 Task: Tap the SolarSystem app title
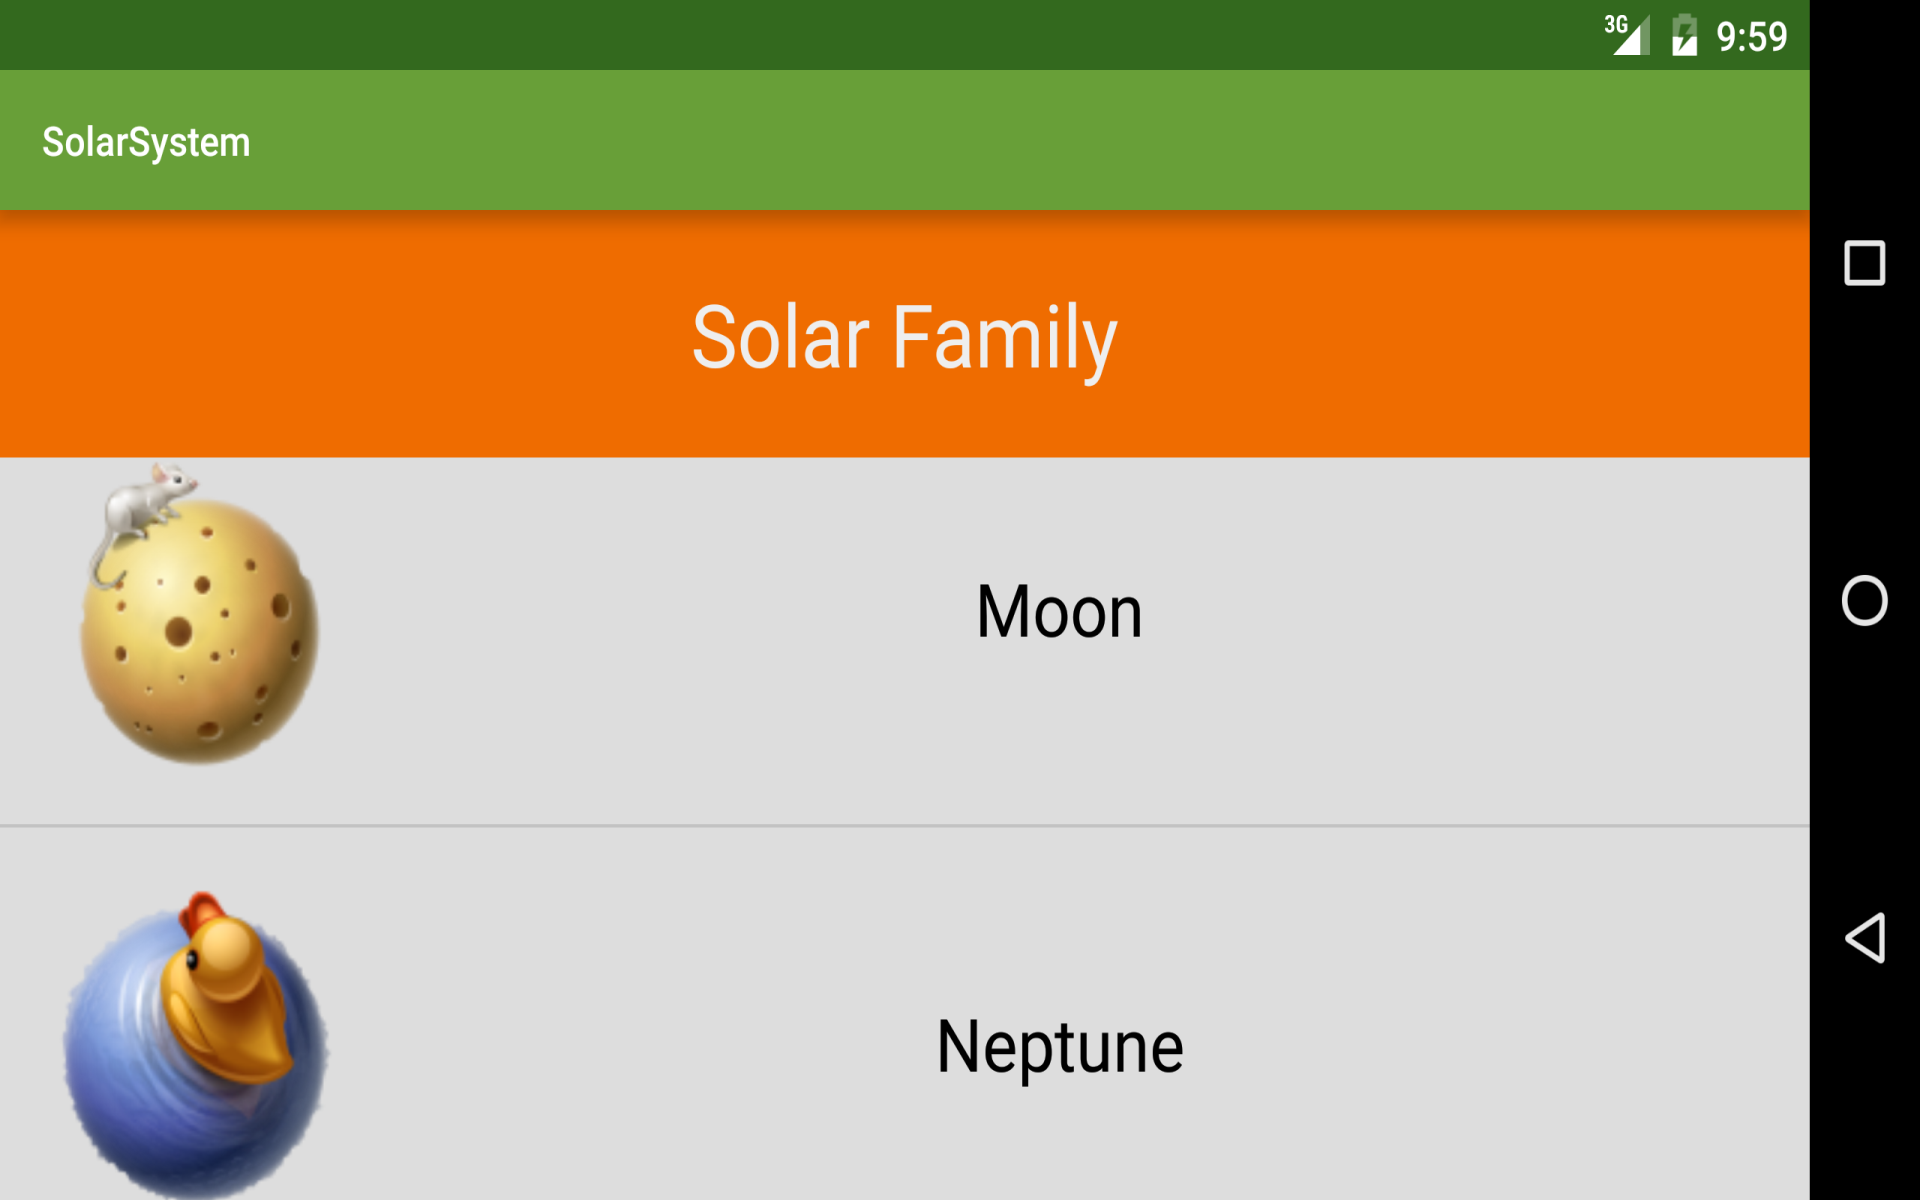(x=146, y=140)
